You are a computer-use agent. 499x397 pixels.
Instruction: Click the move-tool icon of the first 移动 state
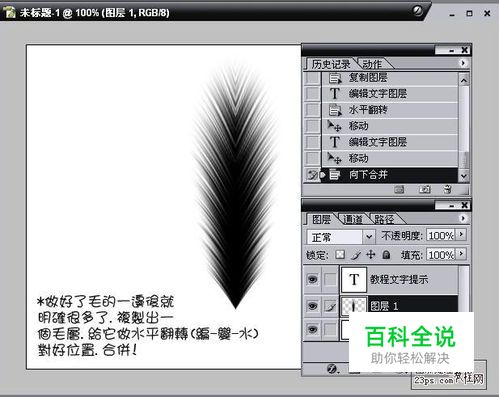(x=334, y=126)
